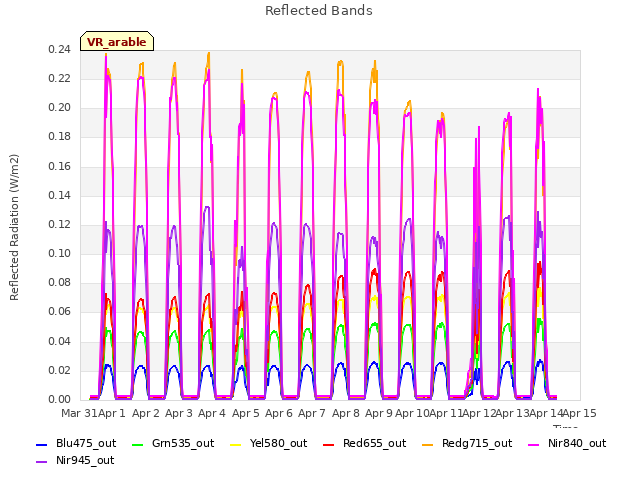640x480 pixels.
Task: Select the Nir945_out legend label
Action: 85,460
